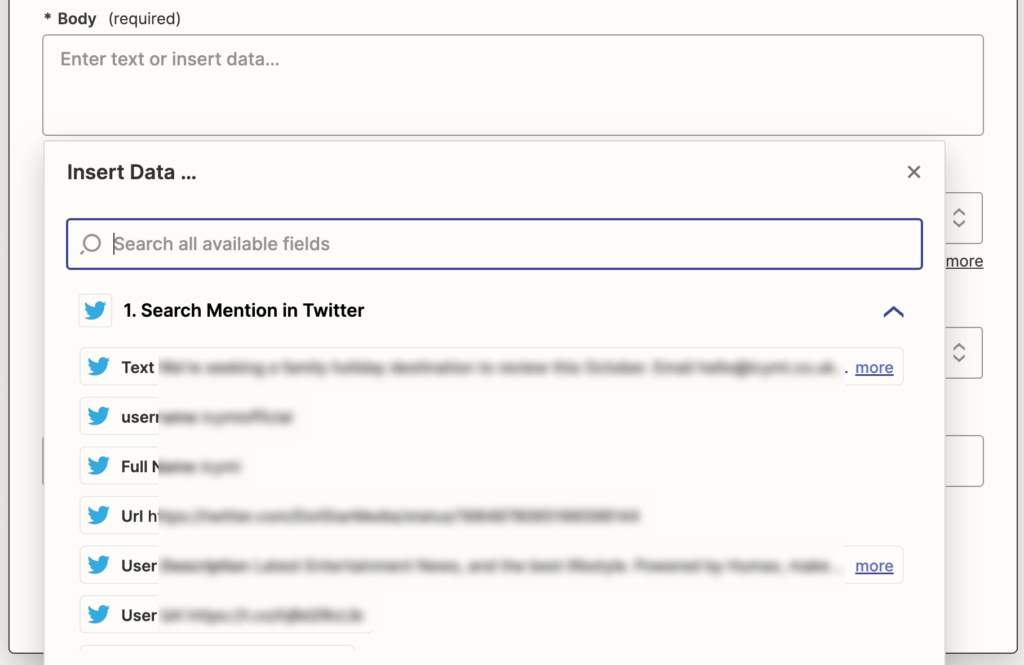
Task: Click the "more" link below the upper dropdown
Action: (x=965, y=261)
